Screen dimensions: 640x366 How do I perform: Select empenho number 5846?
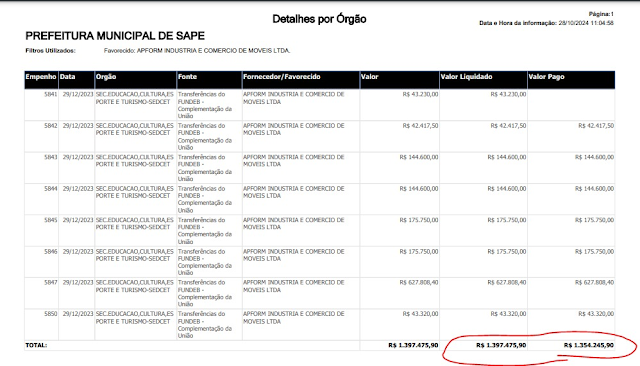coord(51,252)
